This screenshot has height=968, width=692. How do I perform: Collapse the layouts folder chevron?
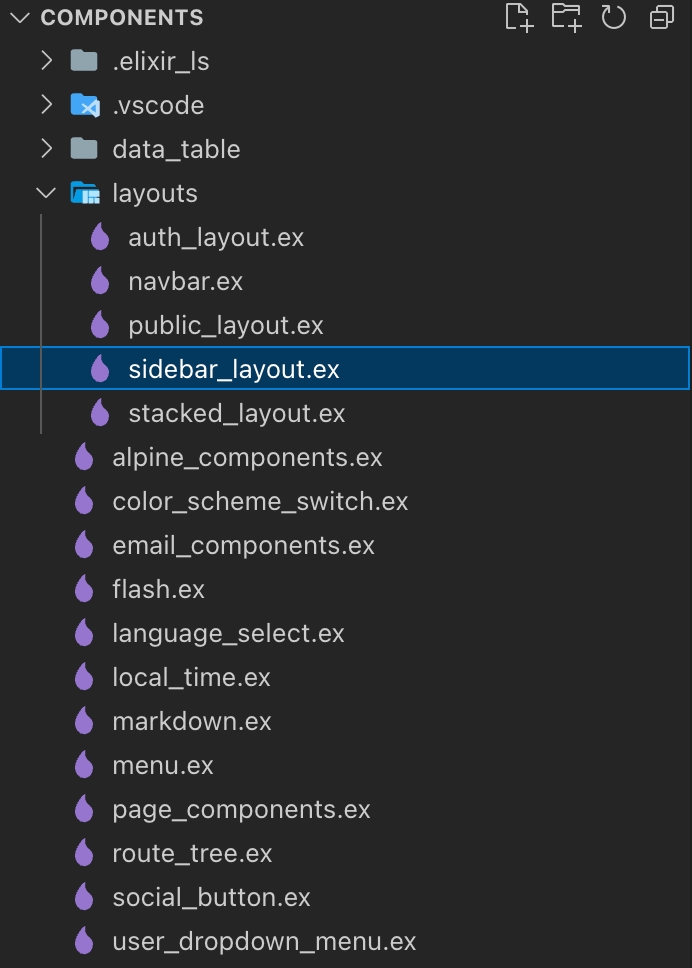46,193
